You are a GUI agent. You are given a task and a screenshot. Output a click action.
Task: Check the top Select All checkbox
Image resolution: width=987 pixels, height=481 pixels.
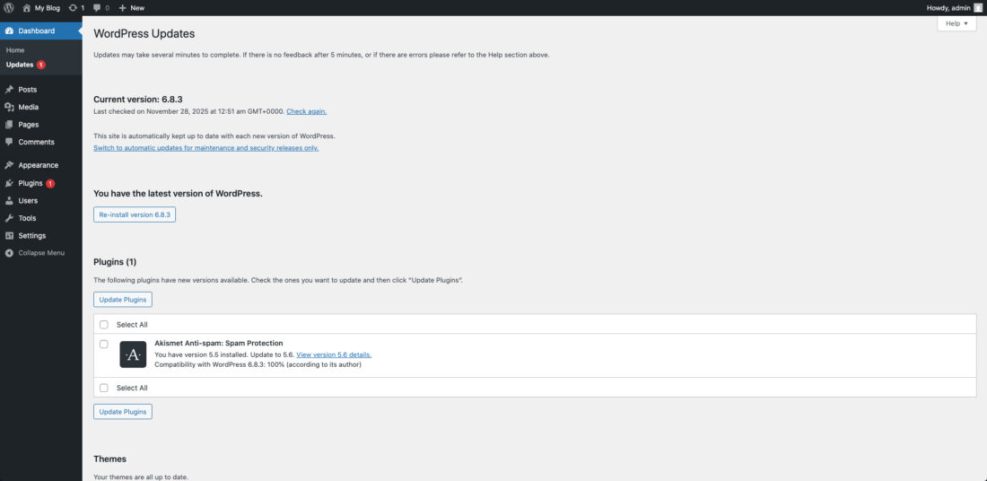(x=104, y=325)
